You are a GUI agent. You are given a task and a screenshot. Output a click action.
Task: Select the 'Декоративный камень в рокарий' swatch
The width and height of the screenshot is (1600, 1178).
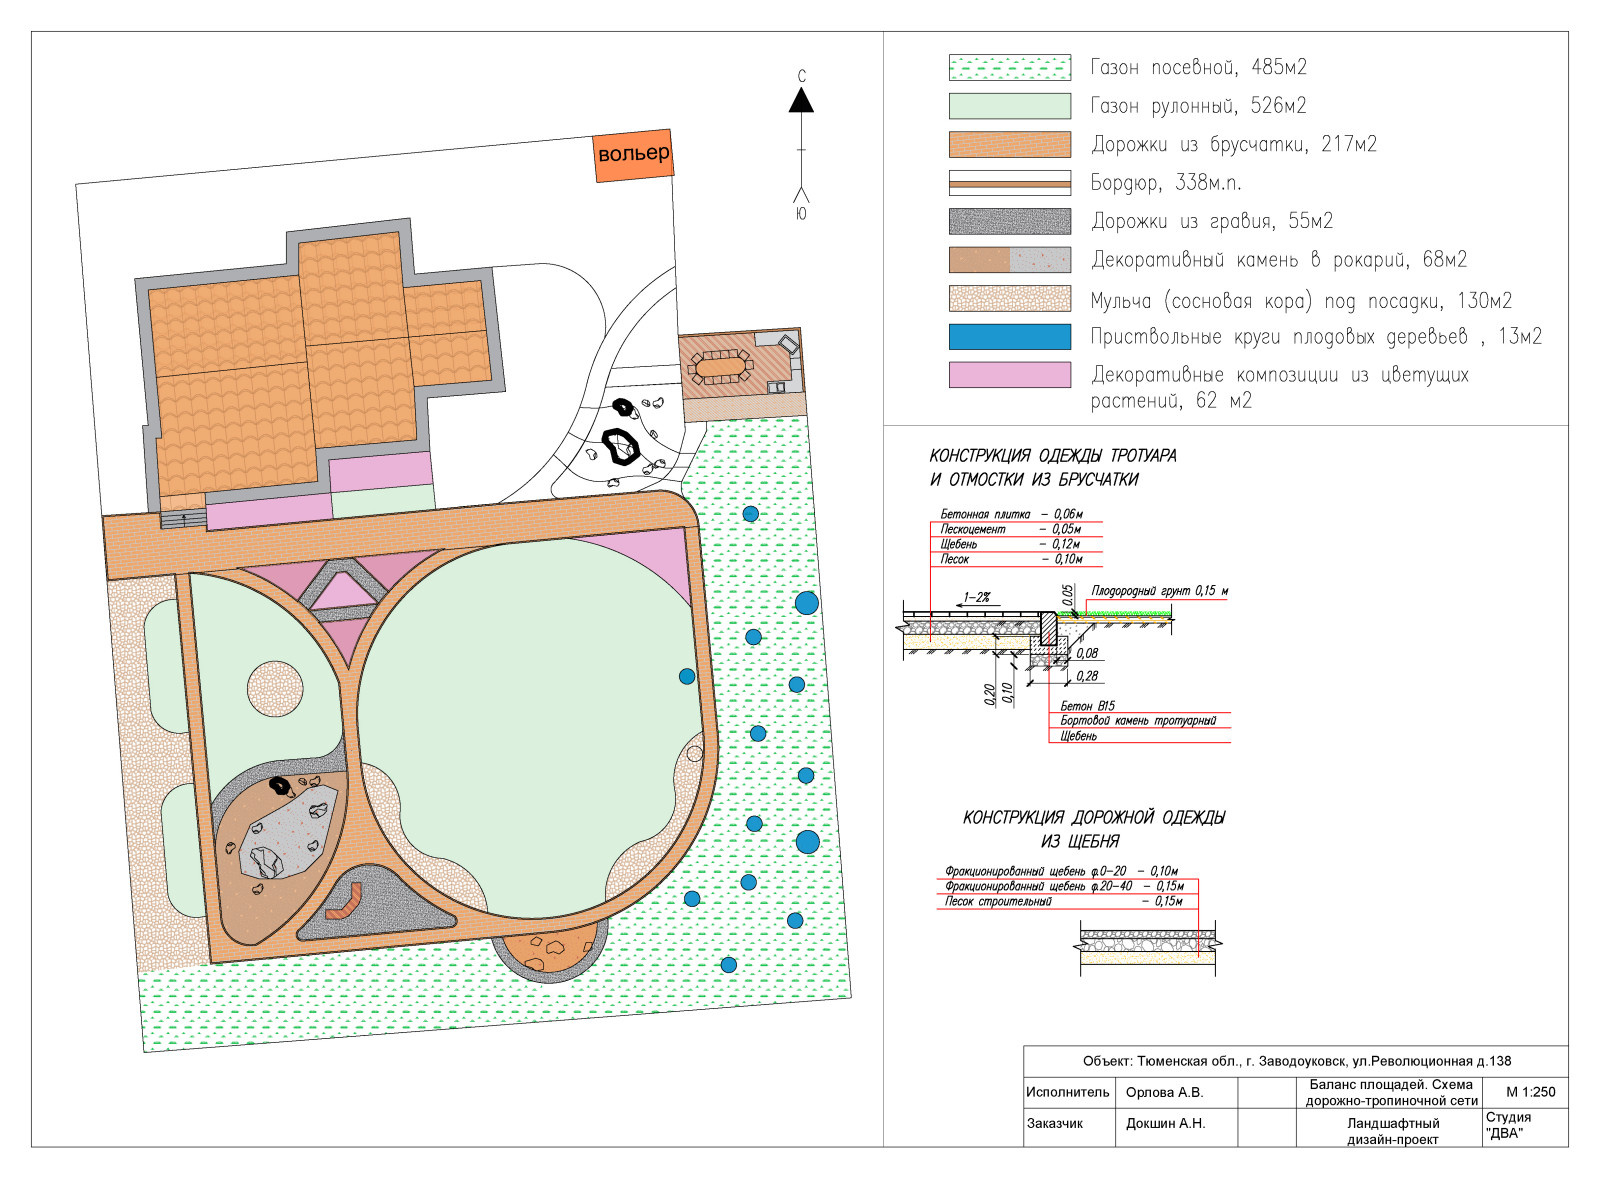(x=1009, y=260)
